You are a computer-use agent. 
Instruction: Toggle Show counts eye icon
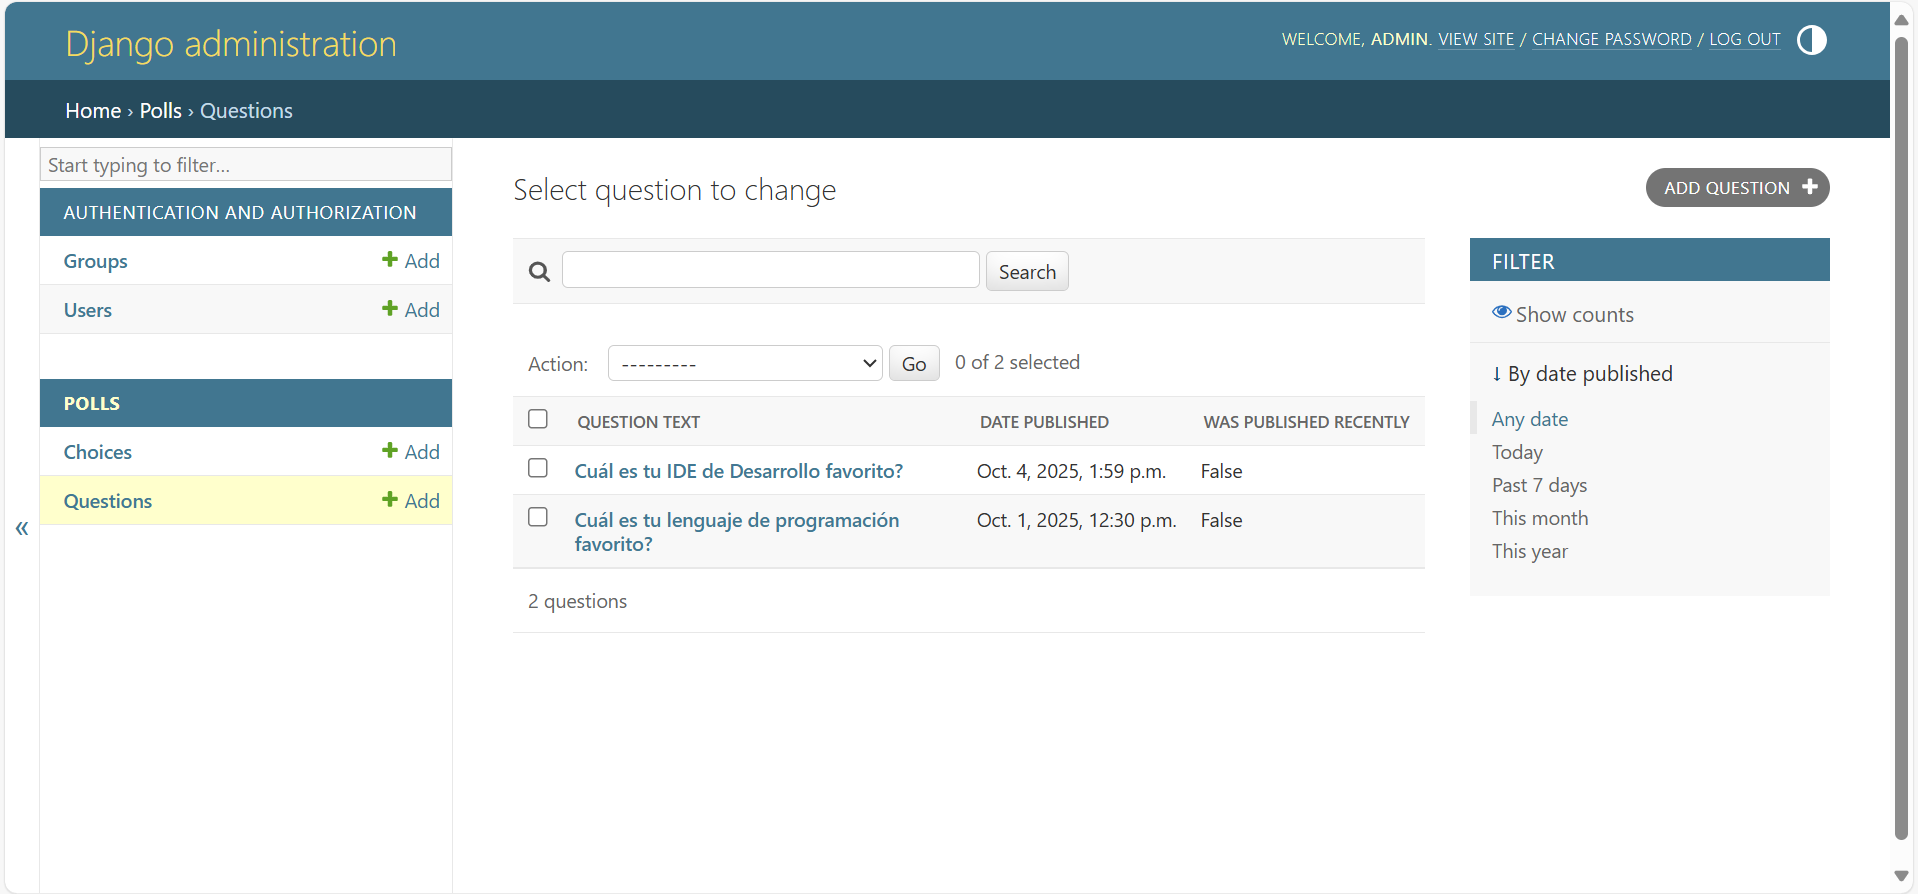pyautogui.click(x=1501, y=313)
